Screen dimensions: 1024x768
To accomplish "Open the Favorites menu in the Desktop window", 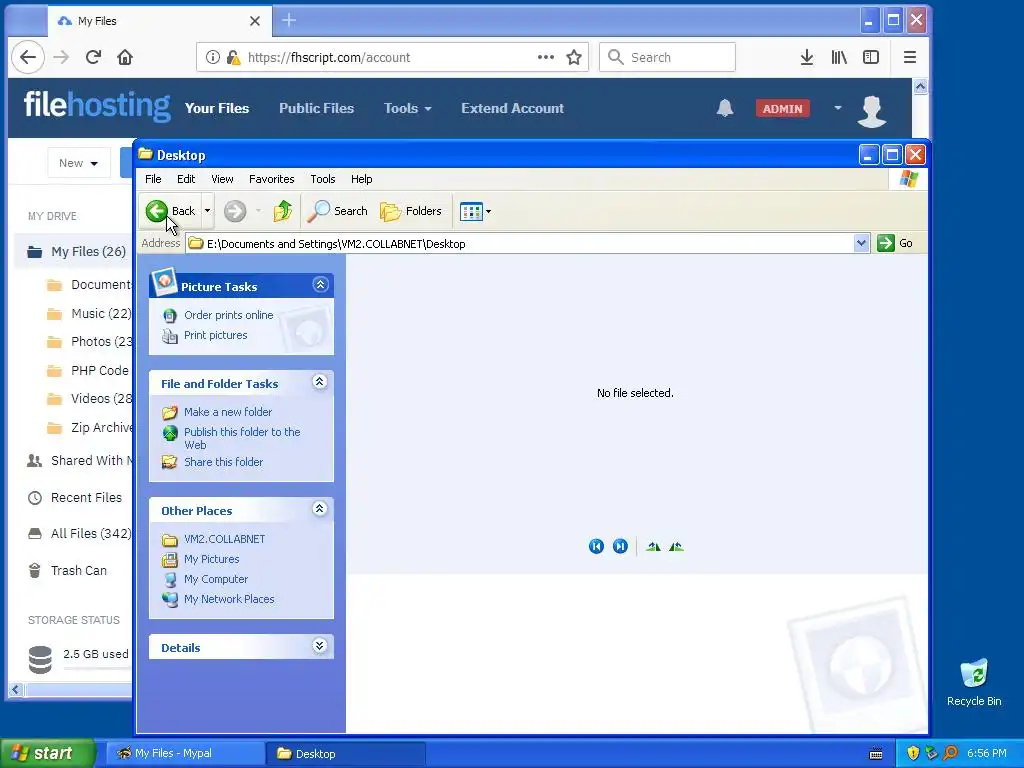I will point(272,179).
